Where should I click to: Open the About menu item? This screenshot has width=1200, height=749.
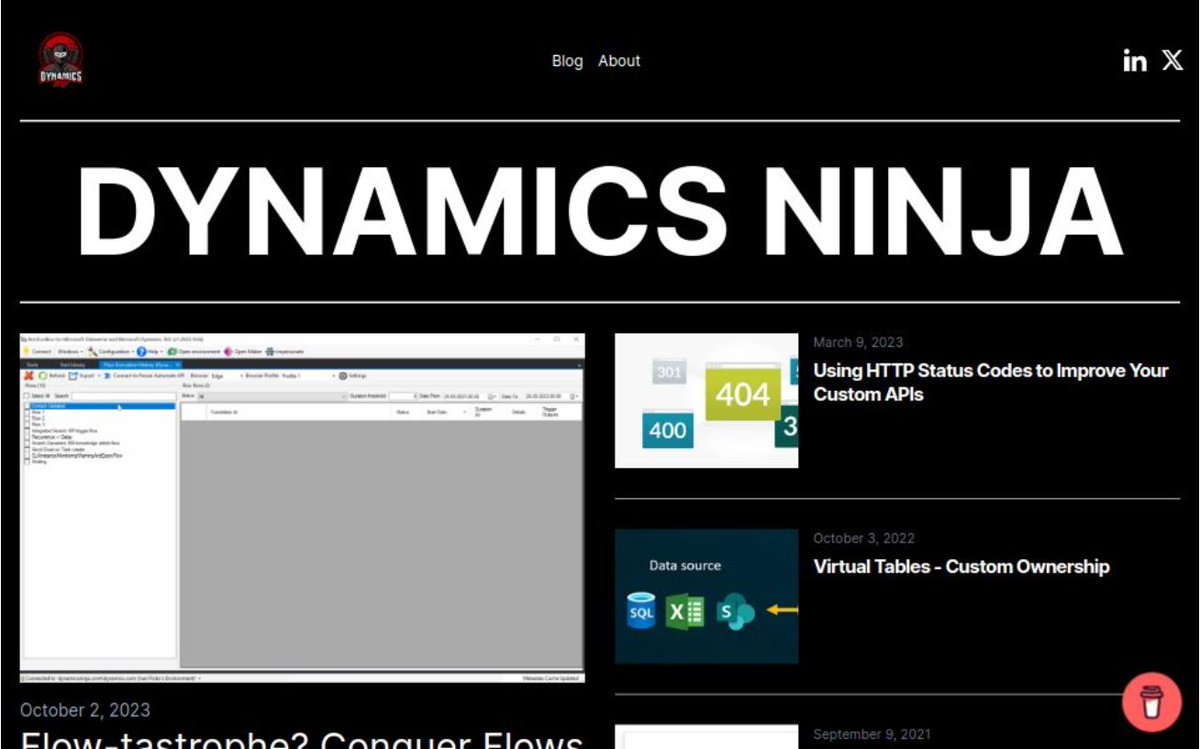[x=619, y=61]
